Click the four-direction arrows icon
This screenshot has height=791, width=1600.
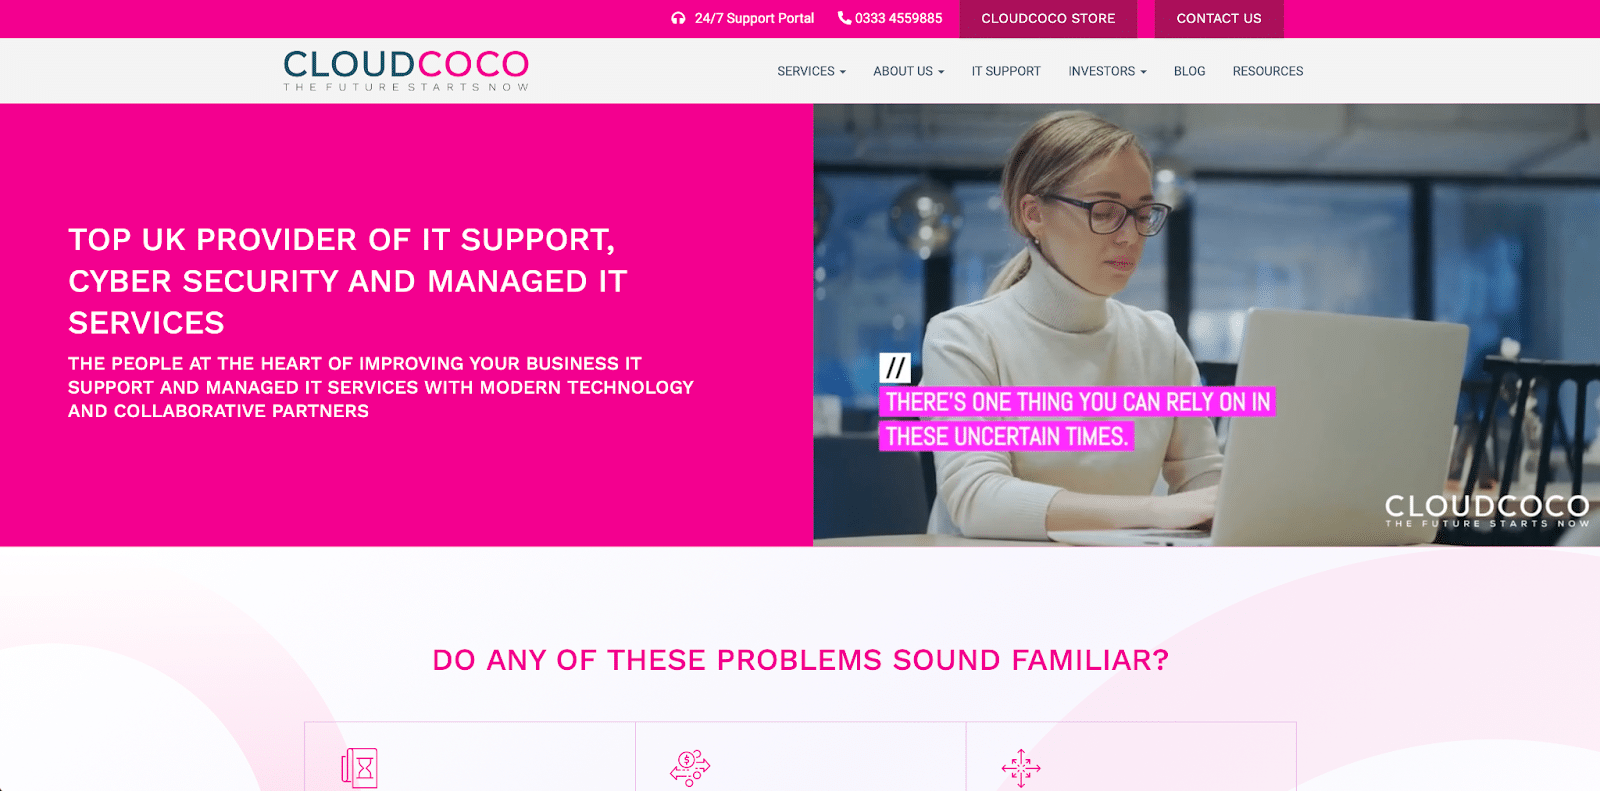[x=1021, y=768]
